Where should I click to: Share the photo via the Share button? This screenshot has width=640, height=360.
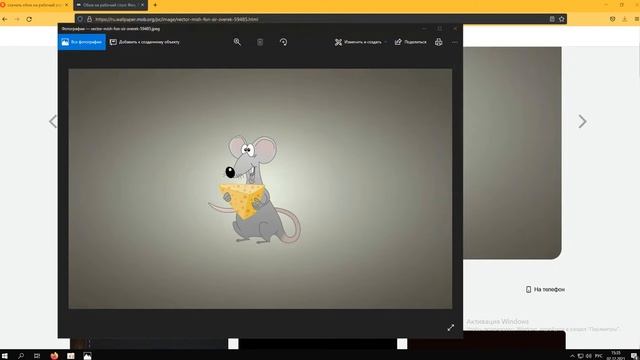[411, 42]
